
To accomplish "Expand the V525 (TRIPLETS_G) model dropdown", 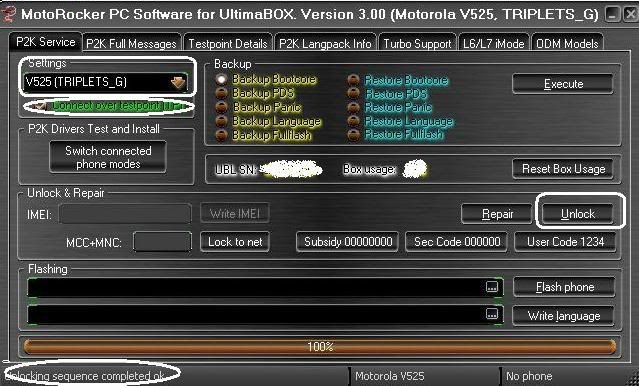I will pyautogui.click(x=178, y=82).
